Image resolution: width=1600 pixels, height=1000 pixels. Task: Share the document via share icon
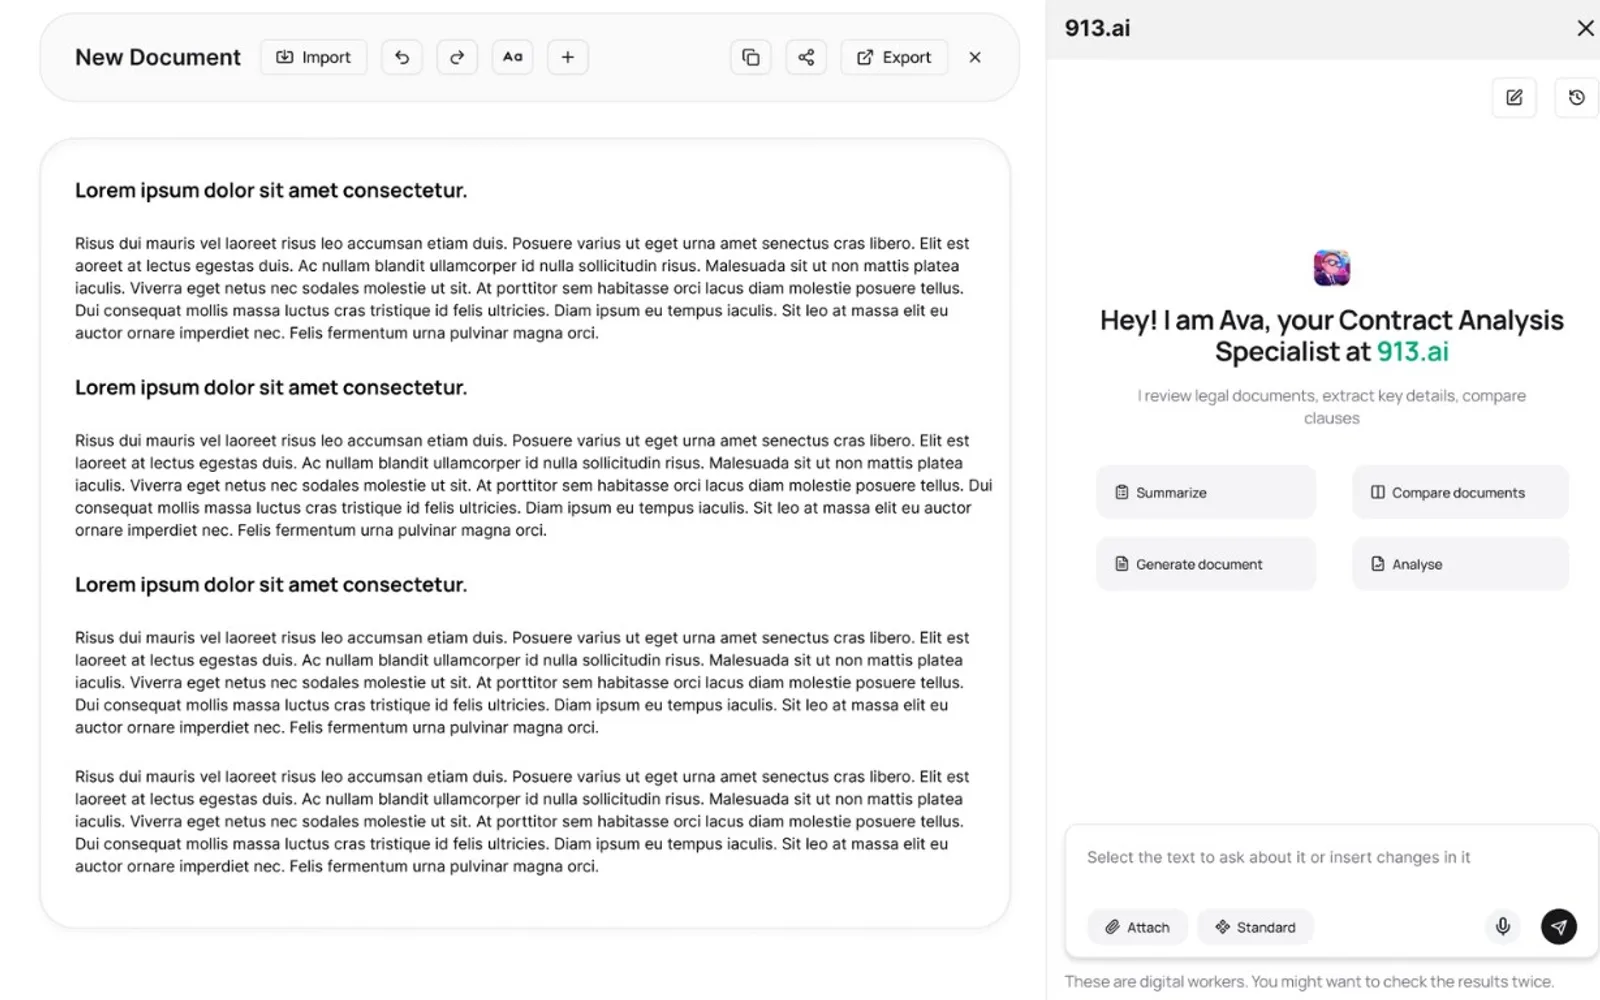coord(806,57)
